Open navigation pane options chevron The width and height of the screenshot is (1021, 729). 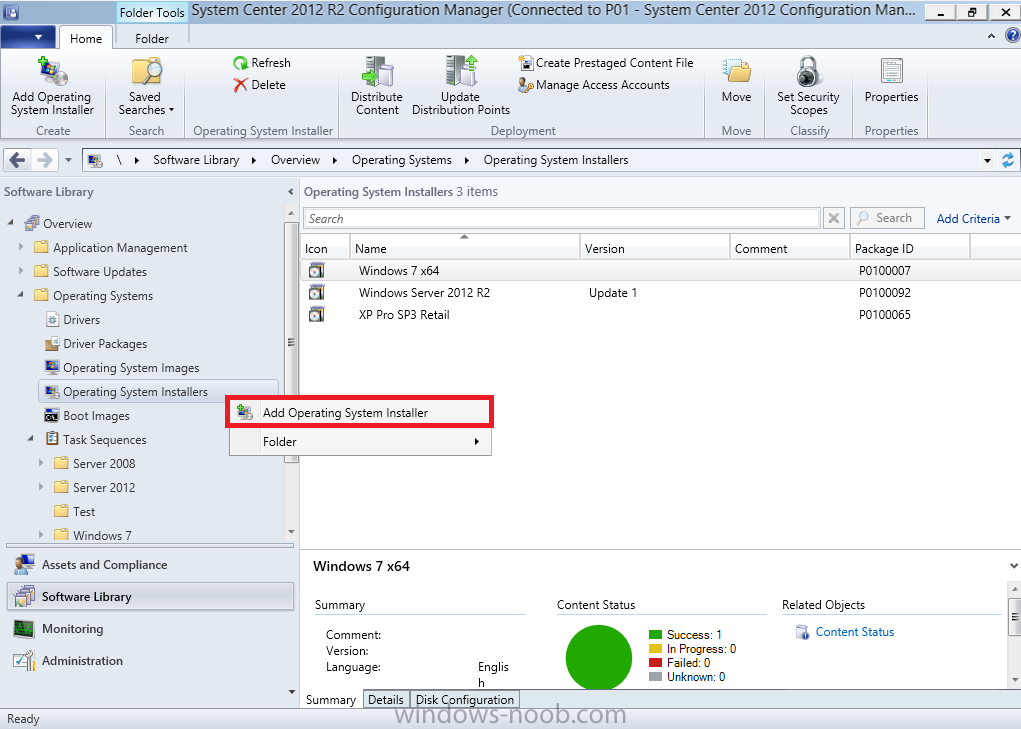pyautogui.click(x=291, y=692)
